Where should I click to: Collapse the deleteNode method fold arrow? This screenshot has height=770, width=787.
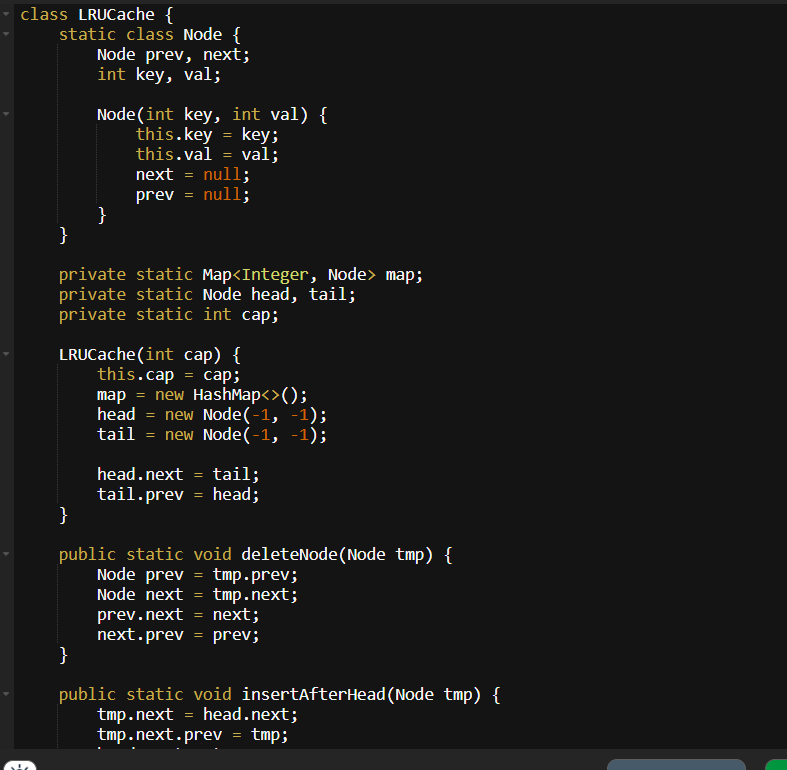[x=6, y=554]
